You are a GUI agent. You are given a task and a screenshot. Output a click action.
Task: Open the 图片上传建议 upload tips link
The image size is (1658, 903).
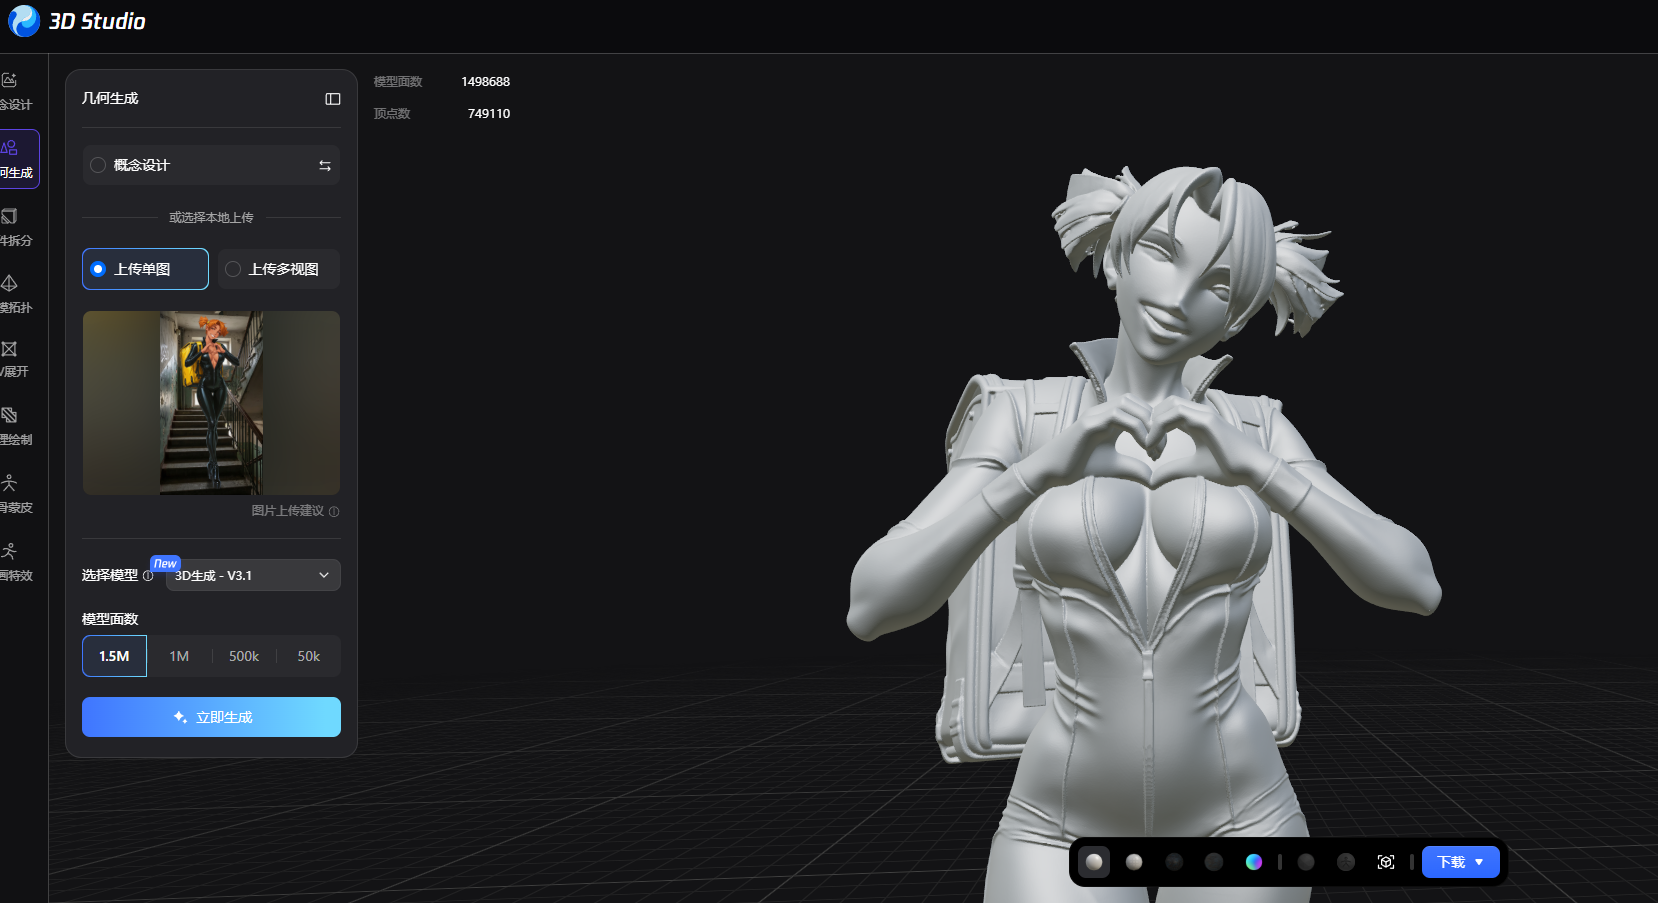tap(288, 511)
